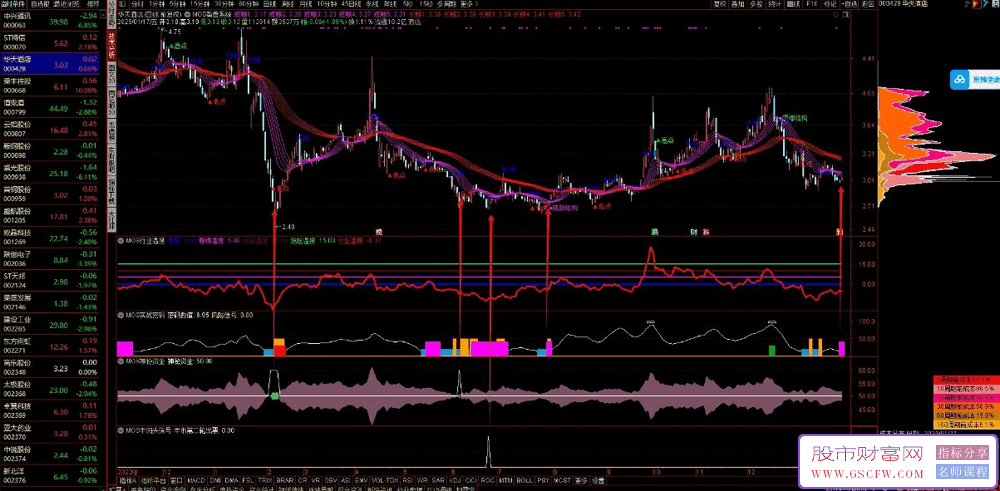Toggle the MOS行业温度 indicator circle icon
Screen dimensions: 1000x491
coord(121,242)
